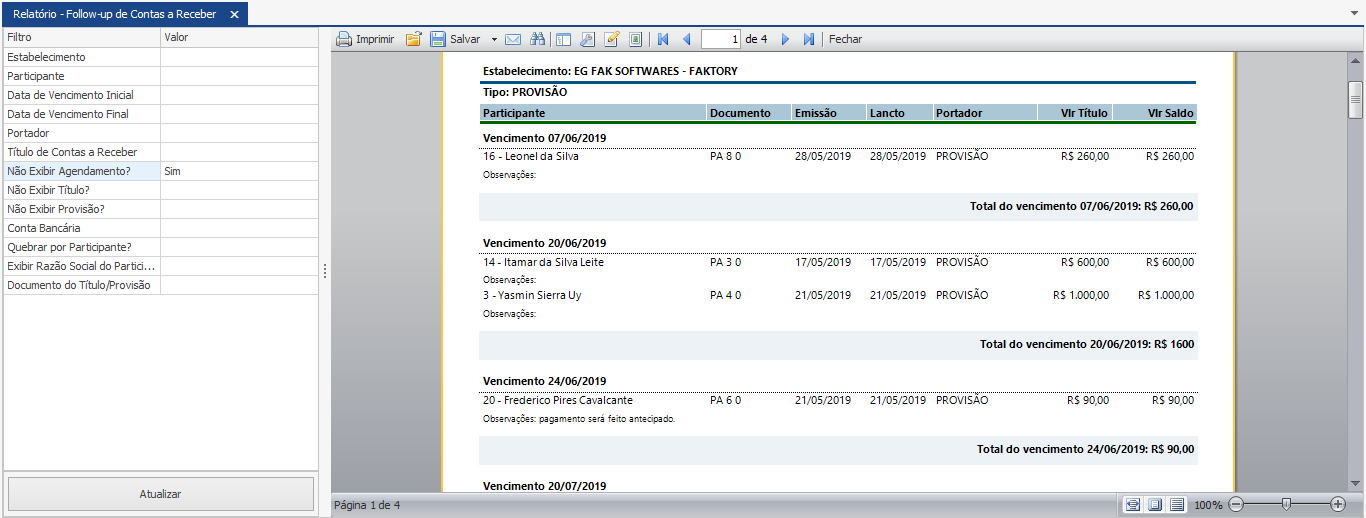Go to the next report page
Viewport: 1366px width, 518px height.
(x=785, y=40)
